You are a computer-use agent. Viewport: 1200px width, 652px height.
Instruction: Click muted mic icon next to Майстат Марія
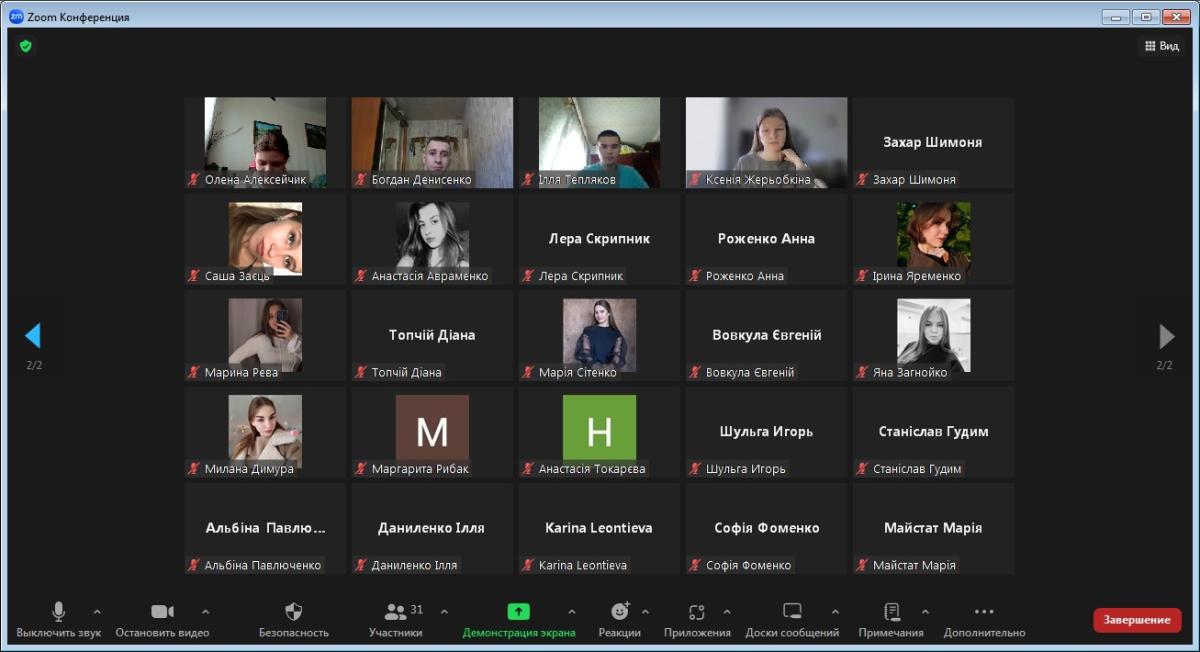point(862,565)
